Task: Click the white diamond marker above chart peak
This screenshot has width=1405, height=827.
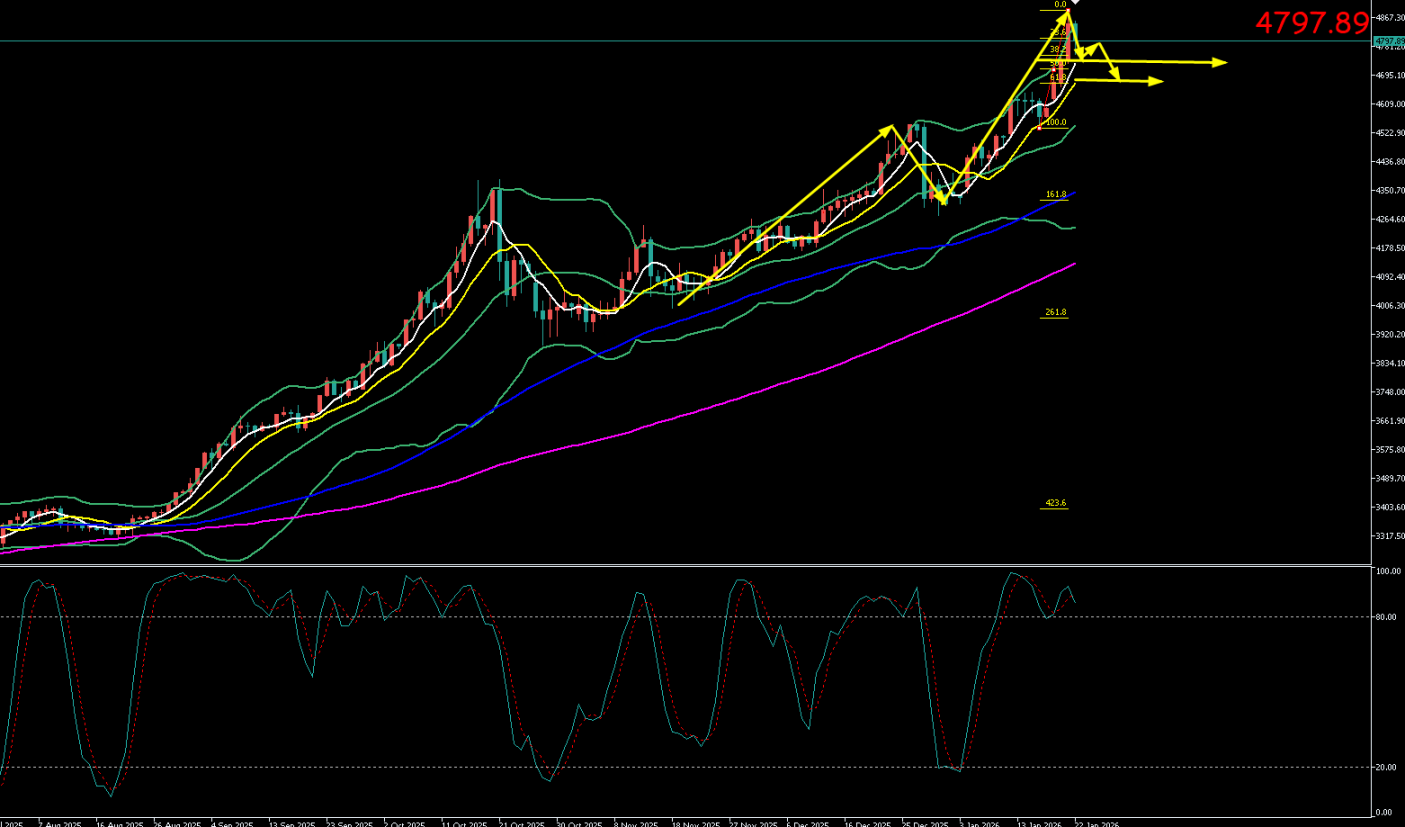Action: click(x=1076, y=3)
